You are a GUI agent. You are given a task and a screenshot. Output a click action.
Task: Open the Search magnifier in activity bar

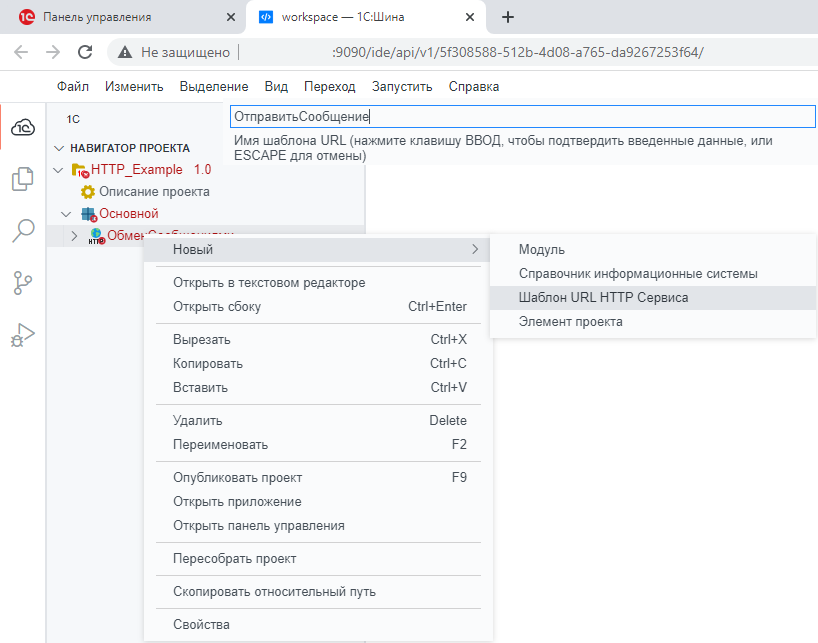[22, 231]
